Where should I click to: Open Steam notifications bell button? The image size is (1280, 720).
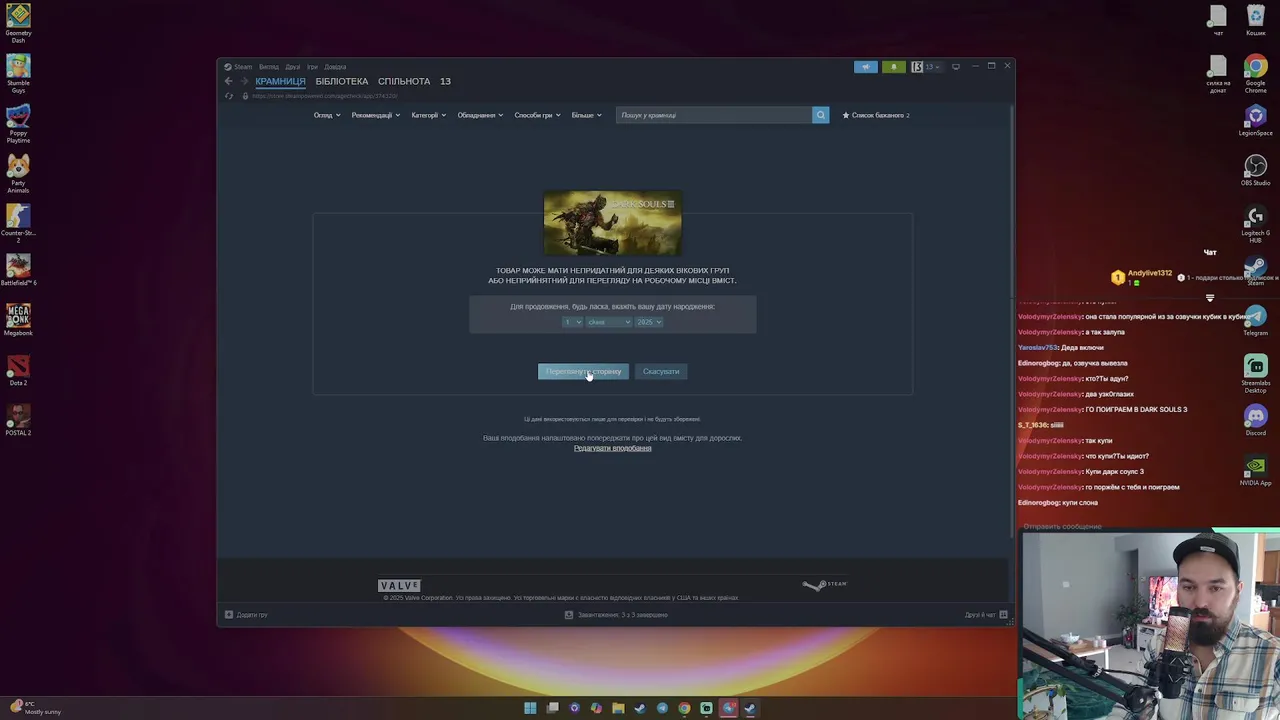pos(893,67)
